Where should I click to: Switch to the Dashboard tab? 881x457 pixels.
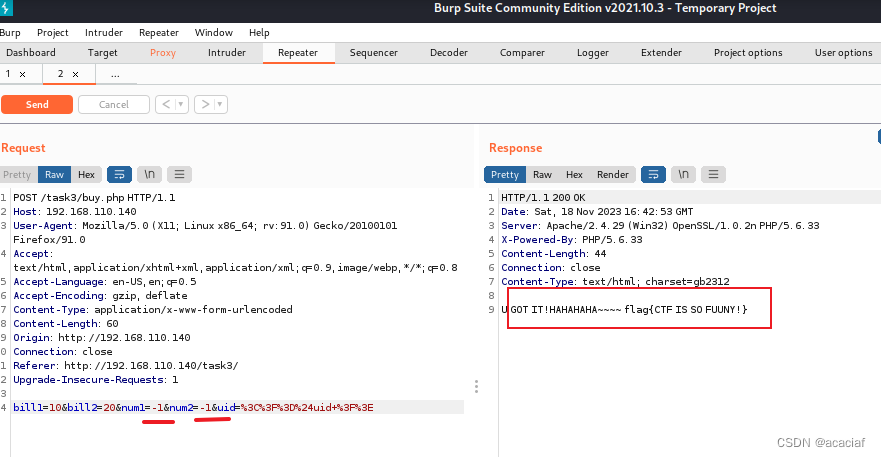pyautogui.click(x=31, y=53)
